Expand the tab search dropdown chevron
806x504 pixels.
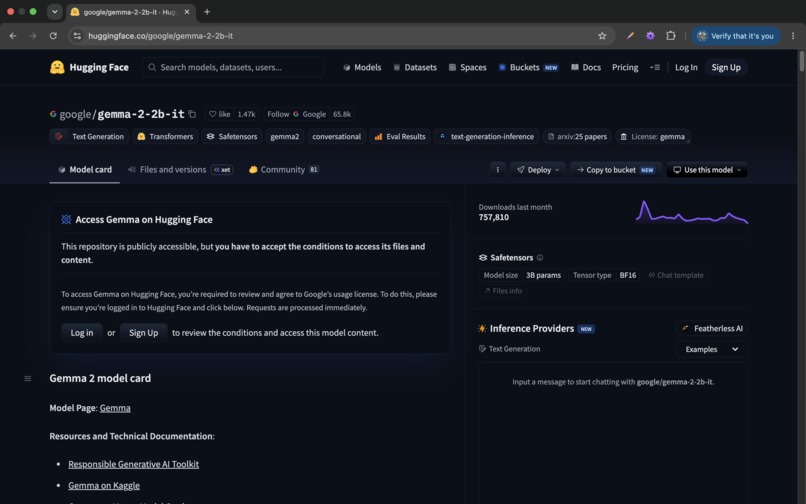click(54, 12)
